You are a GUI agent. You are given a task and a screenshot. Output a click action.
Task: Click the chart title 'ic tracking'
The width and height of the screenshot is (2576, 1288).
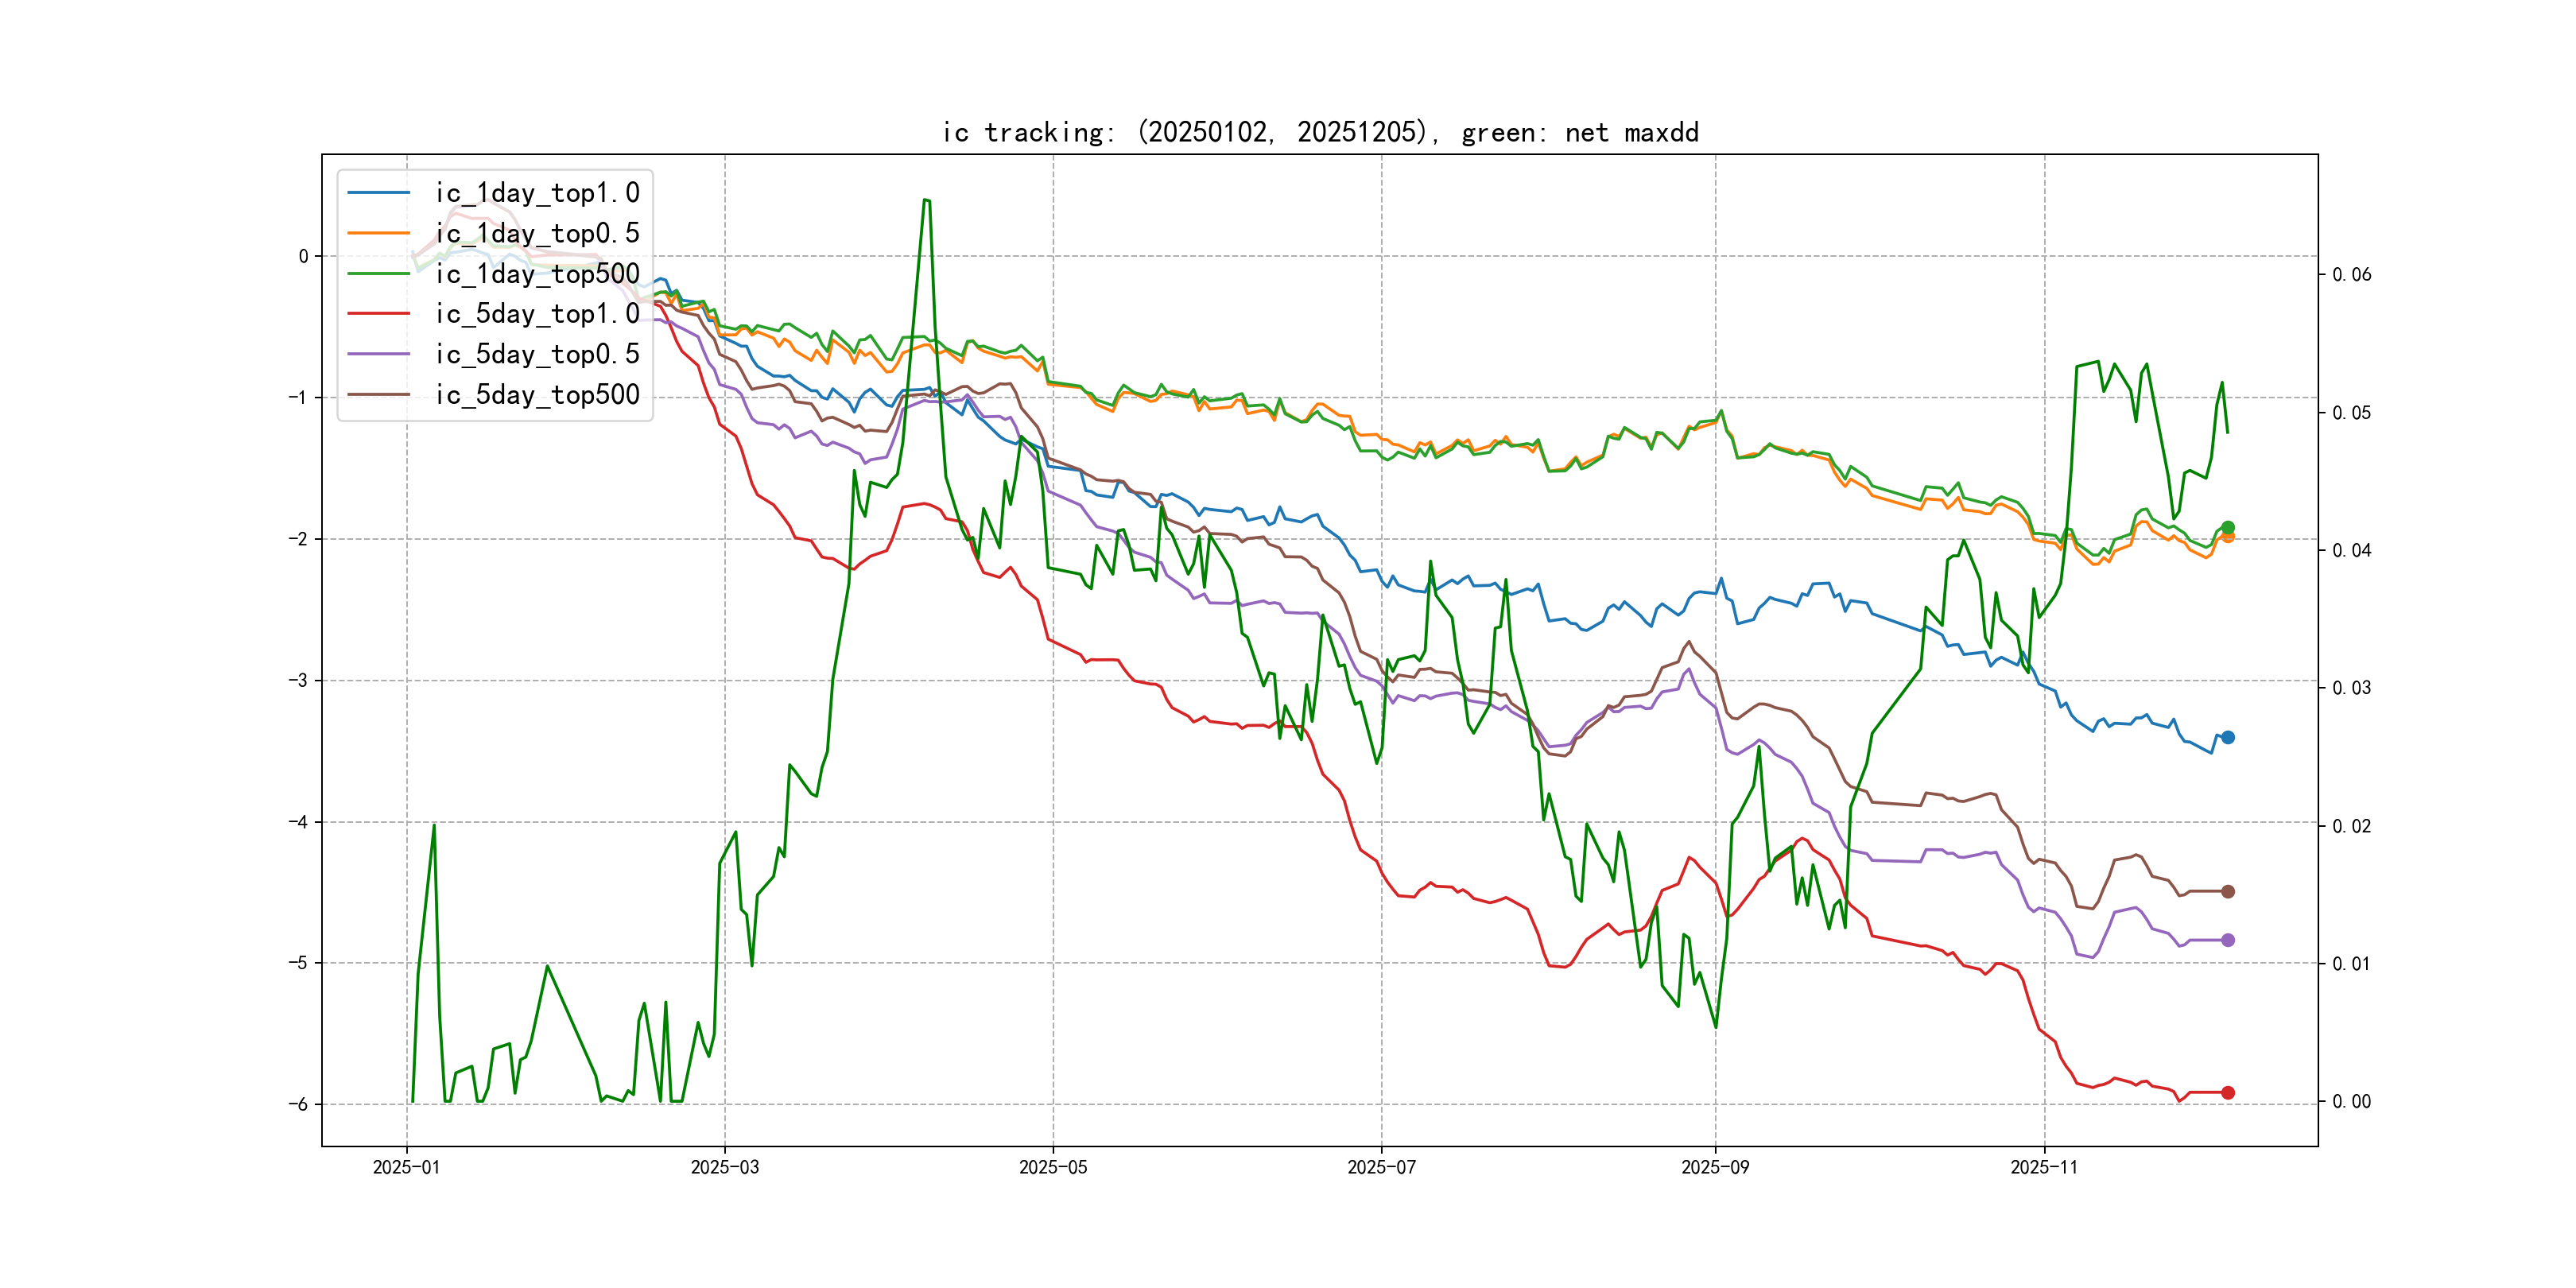pos(1320,132)
